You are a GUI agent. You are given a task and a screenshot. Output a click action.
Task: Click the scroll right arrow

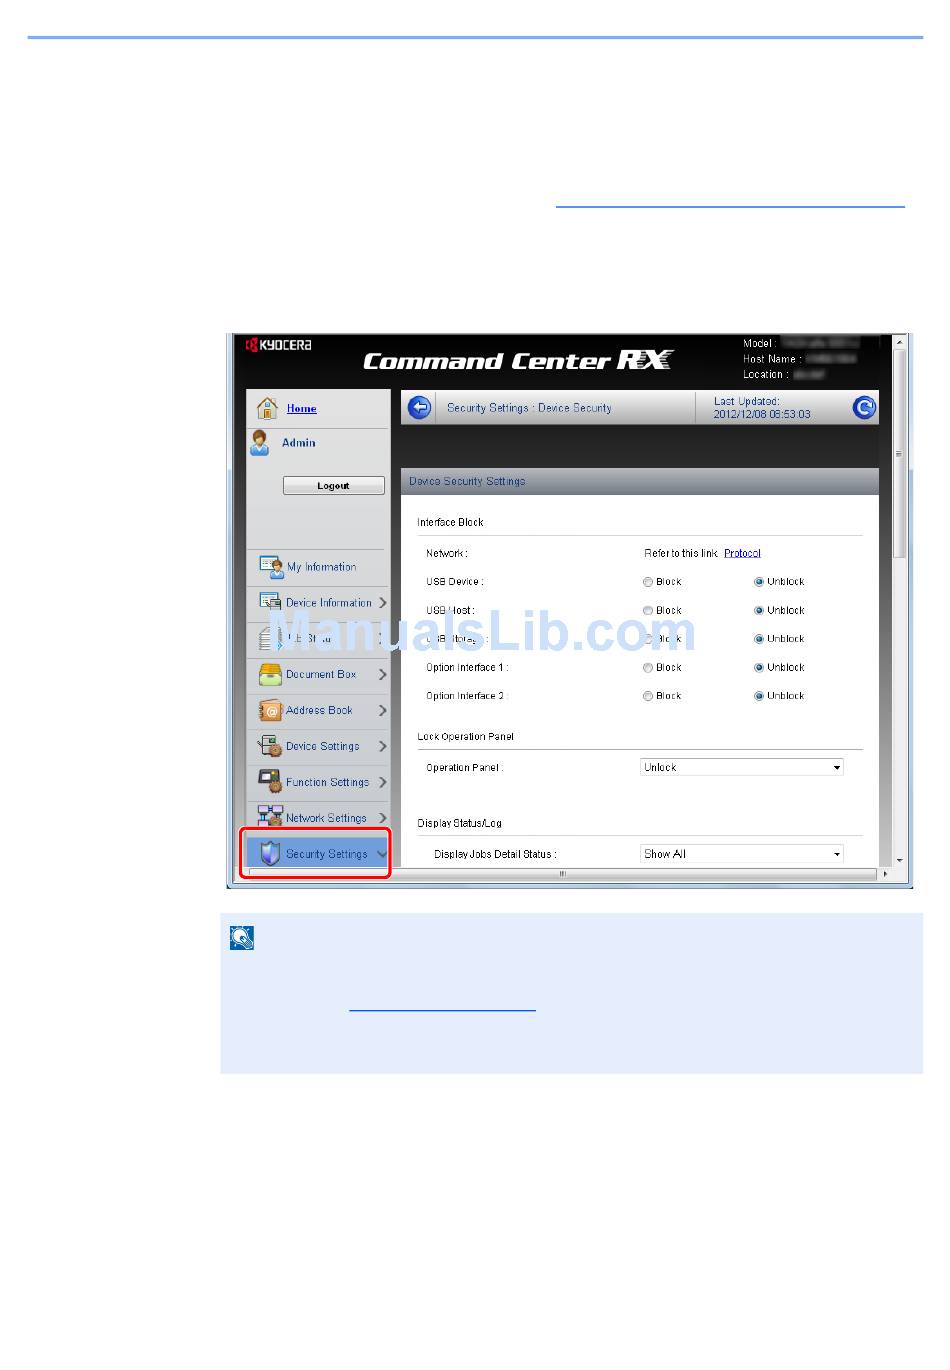click(x=884, y=875)
